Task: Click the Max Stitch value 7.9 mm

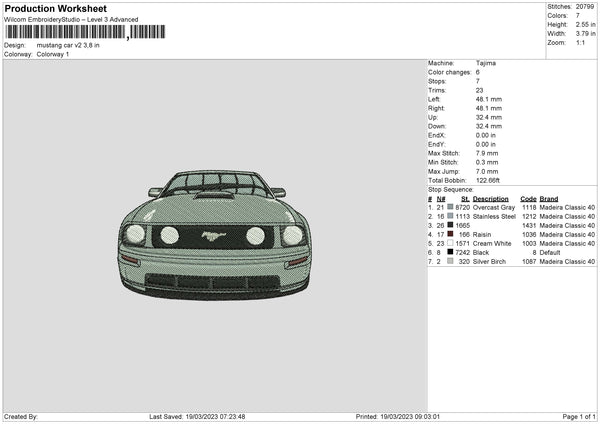Action: [x=487, y=153]
